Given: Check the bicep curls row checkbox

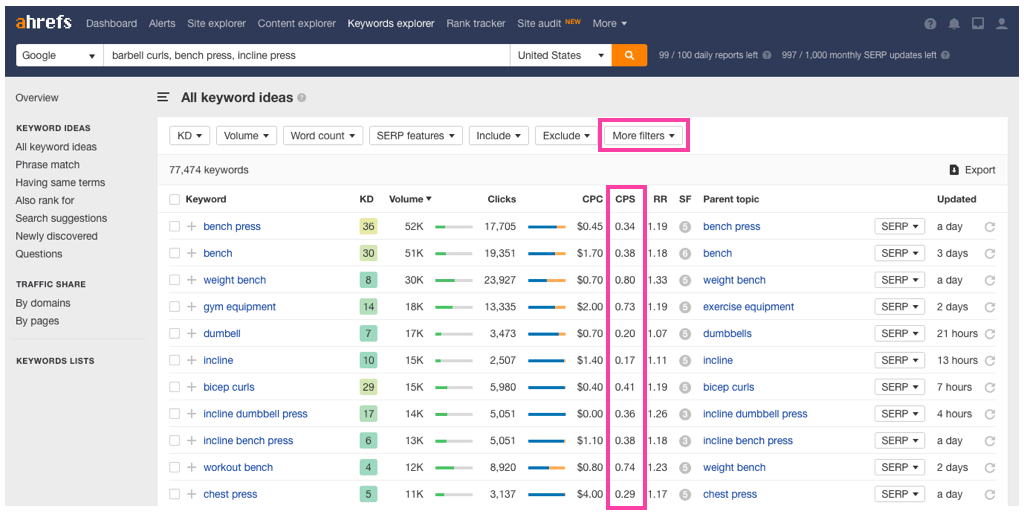Looking at the screenshot, I should point(174,387).
